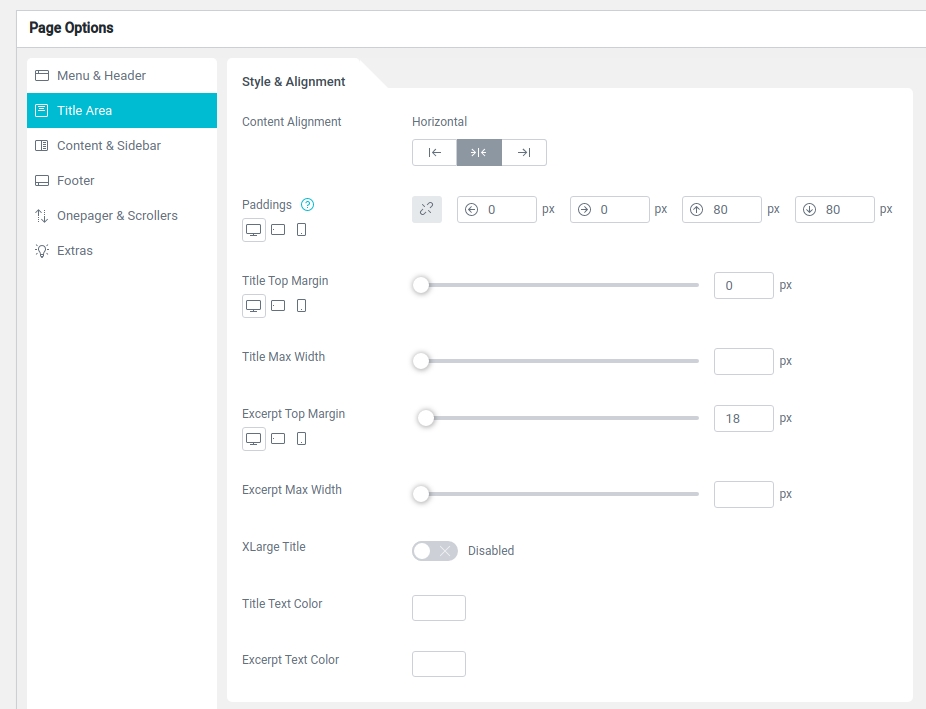
Task: Switch to the Extras section
Action: click(74, 251)
